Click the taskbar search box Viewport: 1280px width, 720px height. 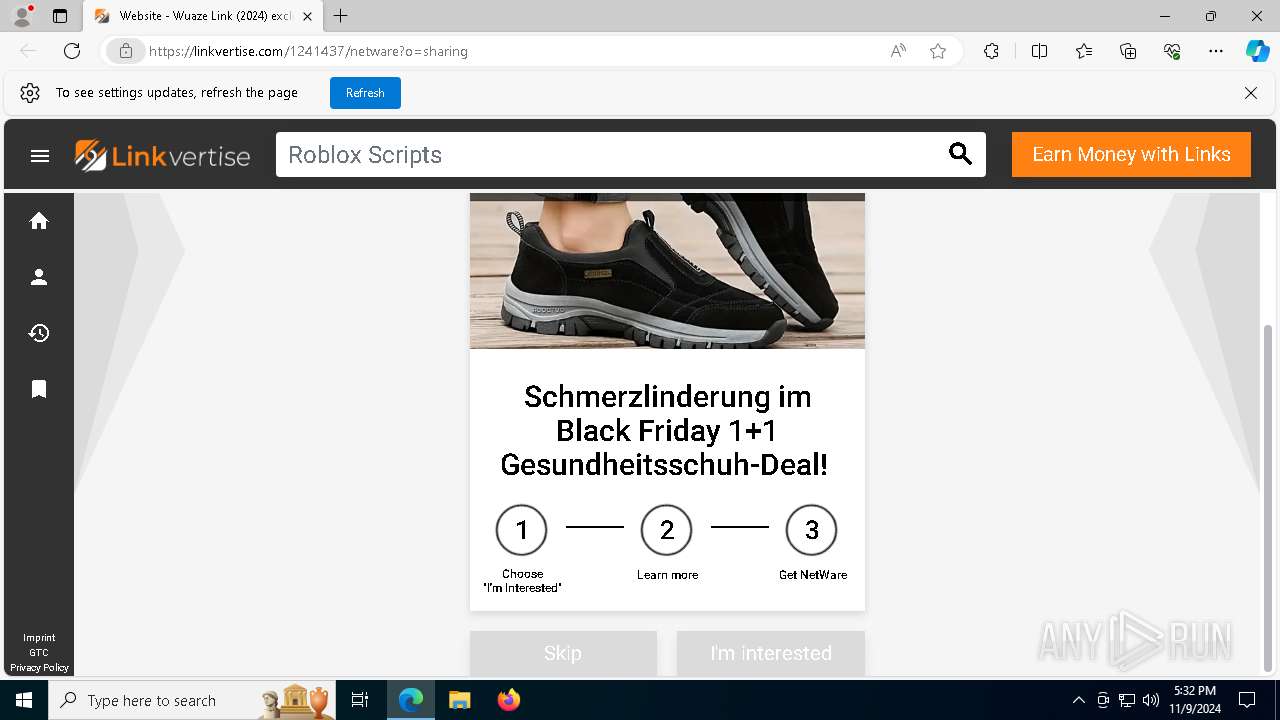click(192, 700)
